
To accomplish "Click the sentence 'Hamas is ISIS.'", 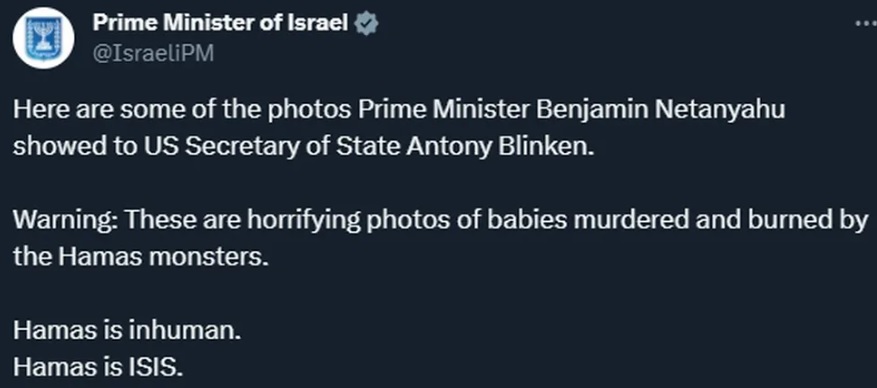I will pos(98,367).
